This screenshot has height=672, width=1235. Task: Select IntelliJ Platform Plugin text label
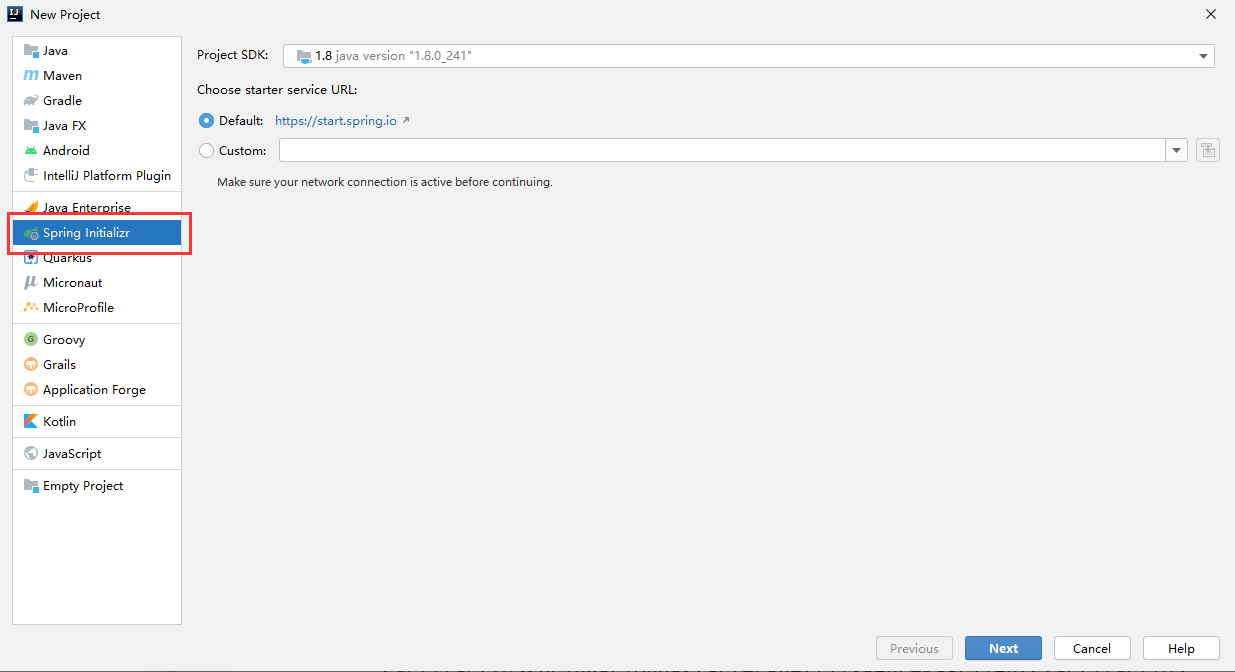click(x=107, y=175)
